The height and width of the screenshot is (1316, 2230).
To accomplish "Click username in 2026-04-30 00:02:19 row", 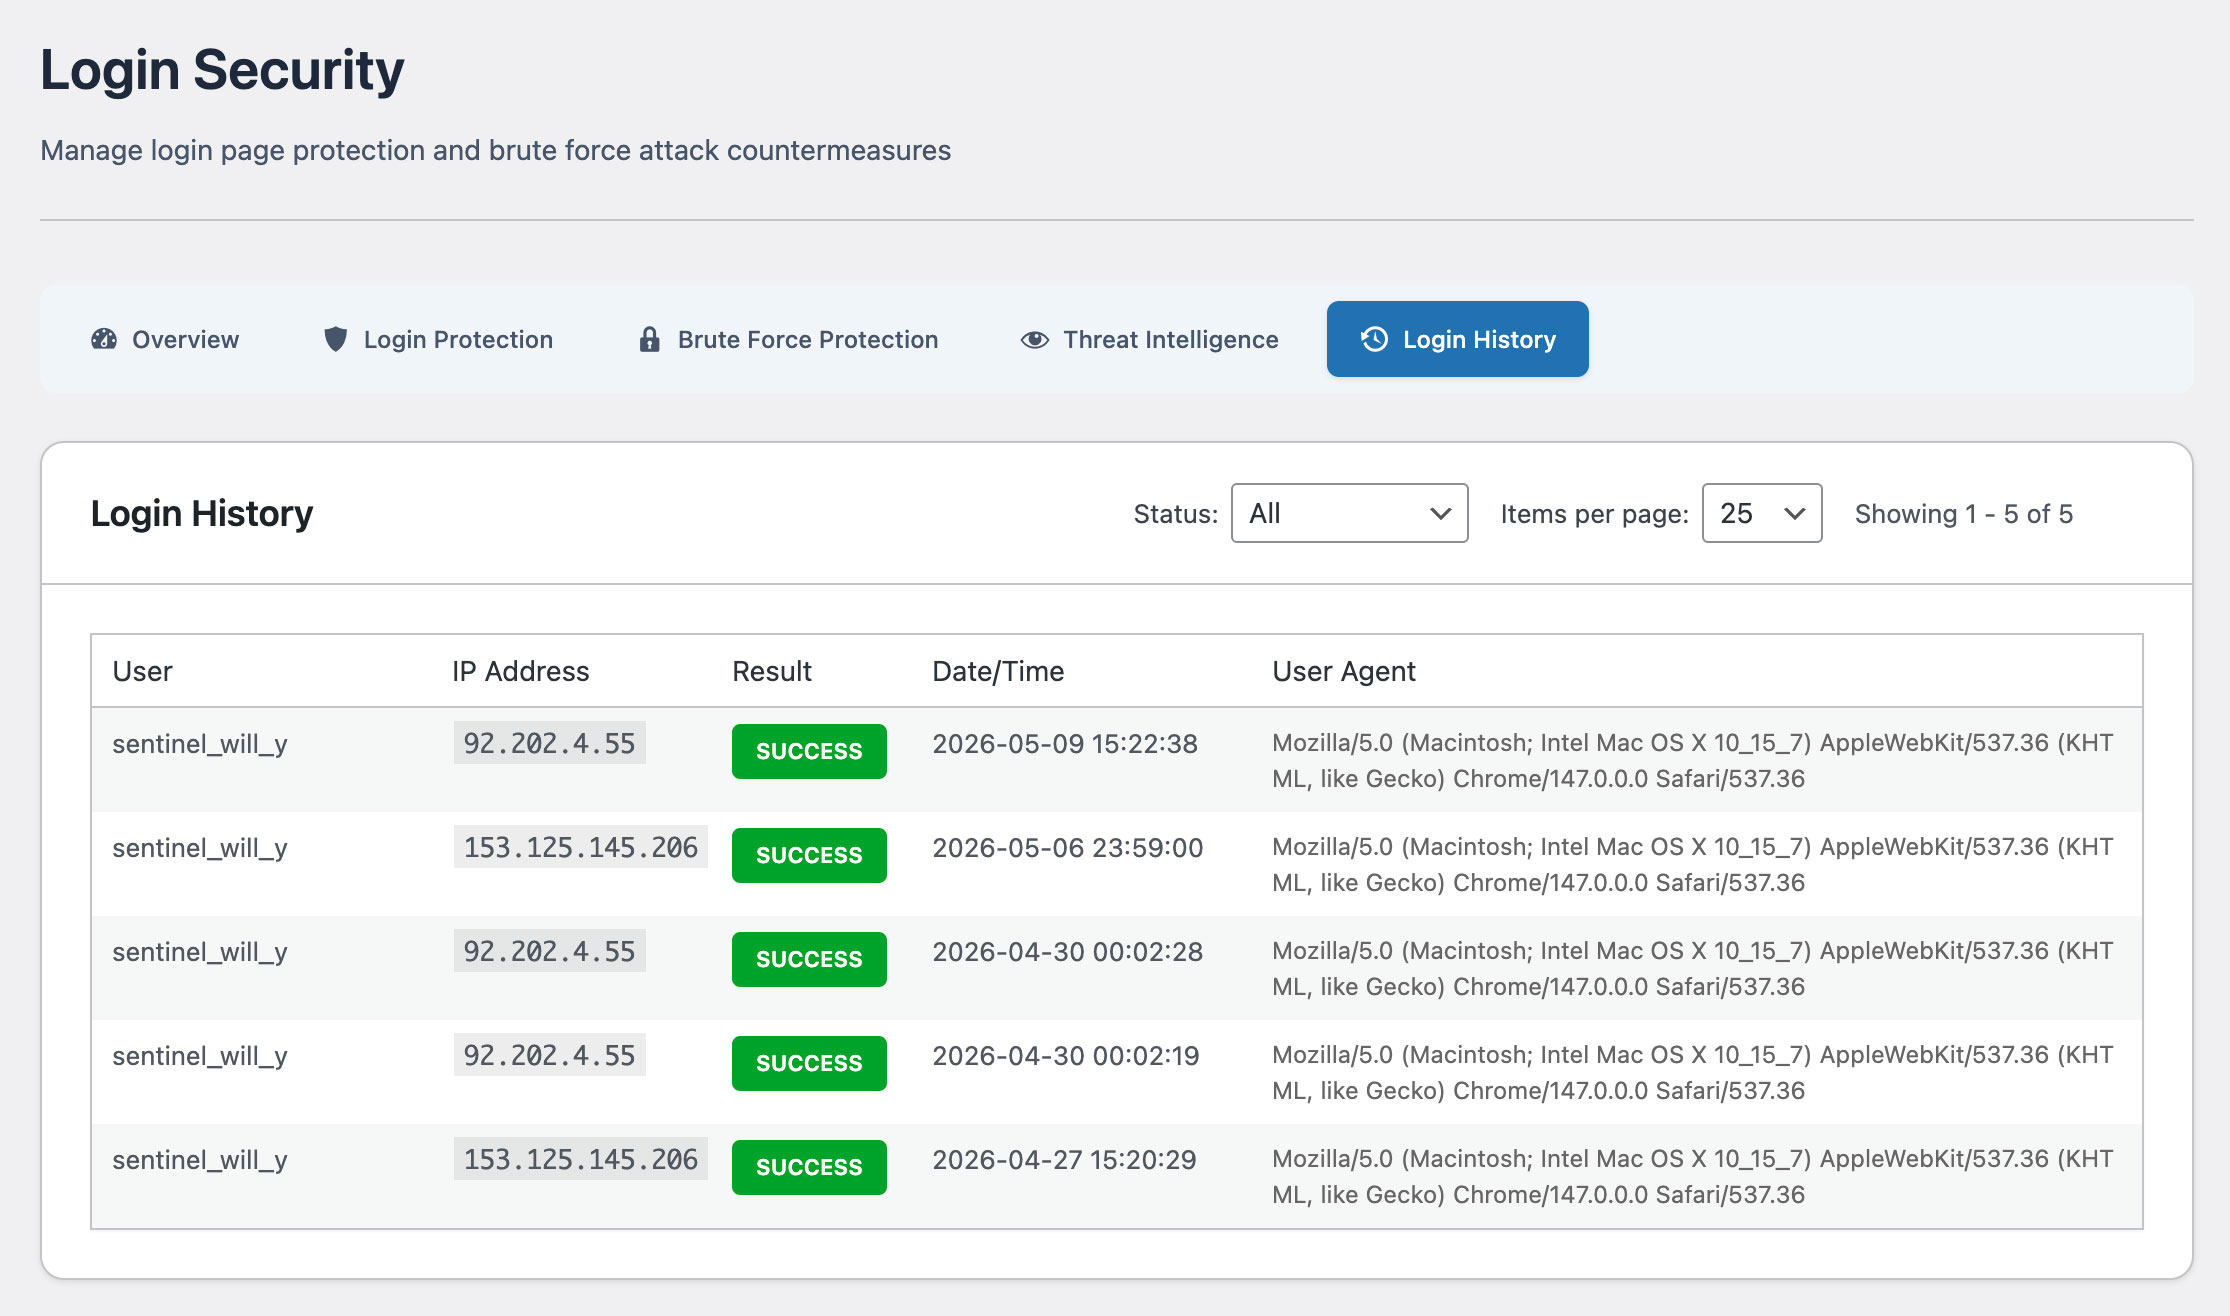I will click(200, 1056).
